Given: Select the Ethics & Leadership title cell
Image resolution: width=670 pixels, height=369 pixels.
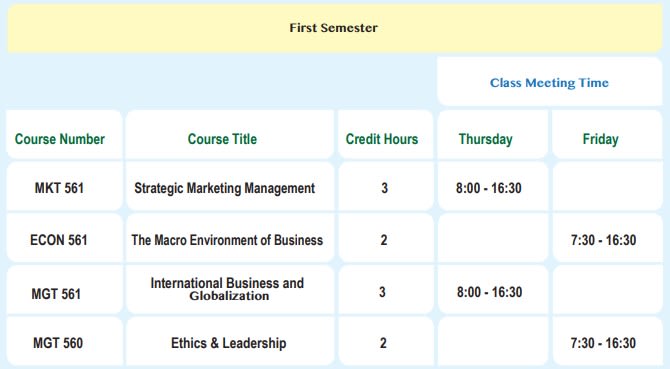Looking at the screenshot, I should [x=230, y=342].
